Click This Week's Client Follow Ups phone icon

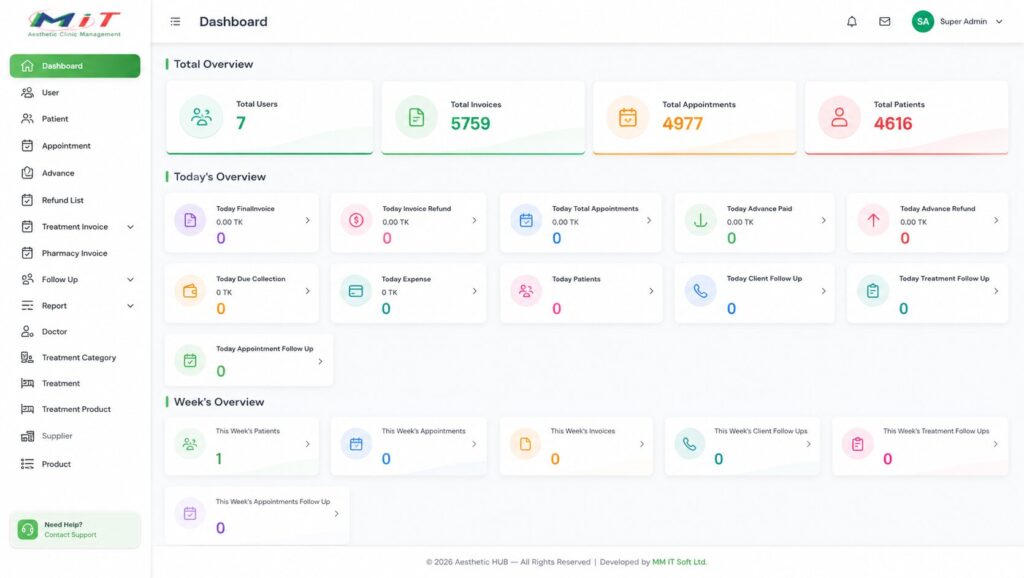pos(690,444)
